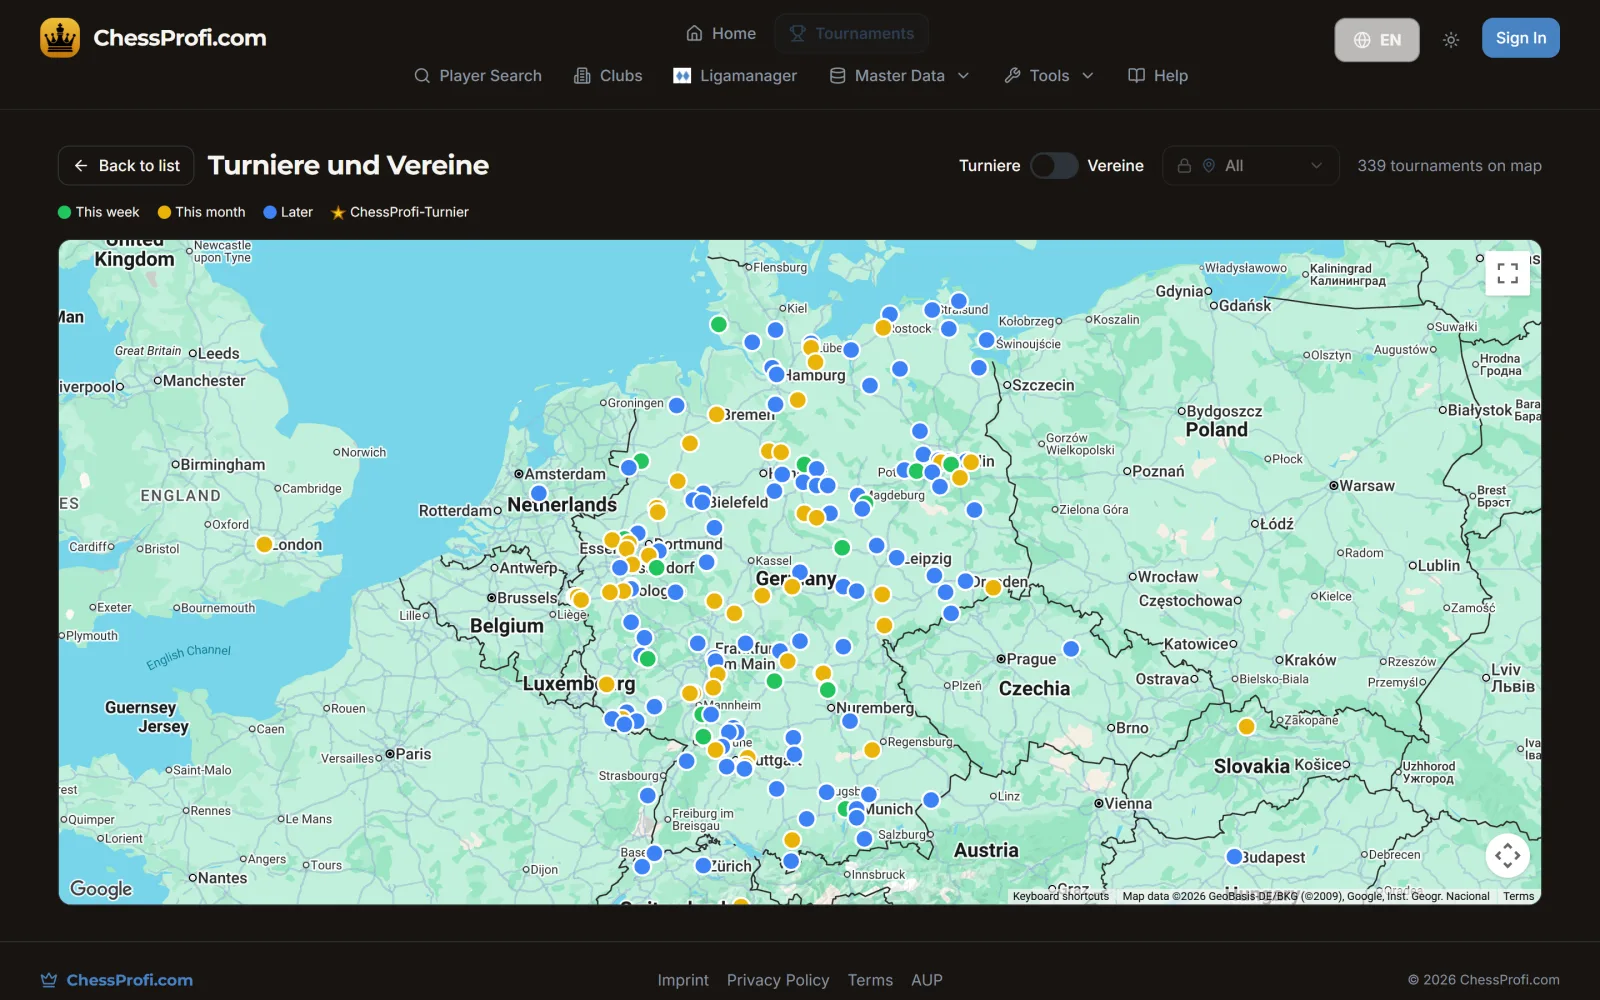This screenshot has height=1000, width=1600.
Task: Click the Home house icon
Action: (x=694, y=33)
